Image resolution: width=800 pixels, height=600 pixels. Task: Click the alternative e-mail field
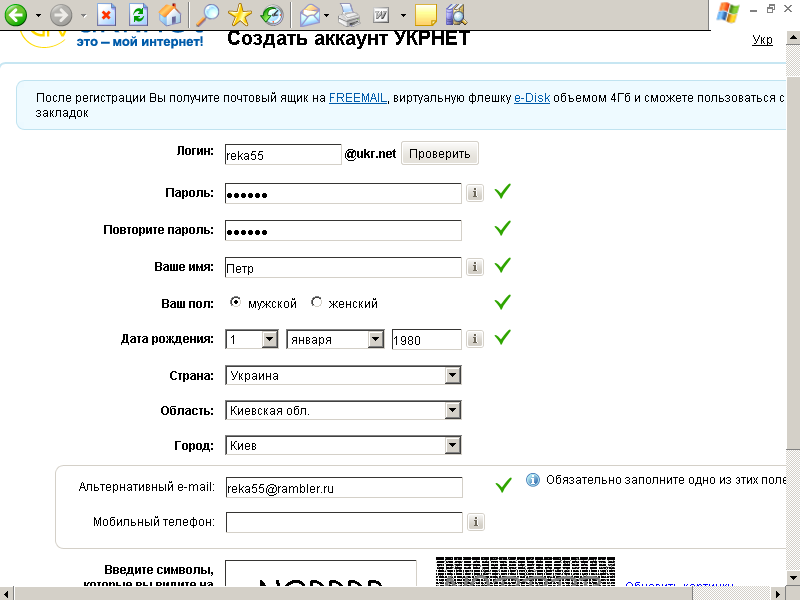344,487
